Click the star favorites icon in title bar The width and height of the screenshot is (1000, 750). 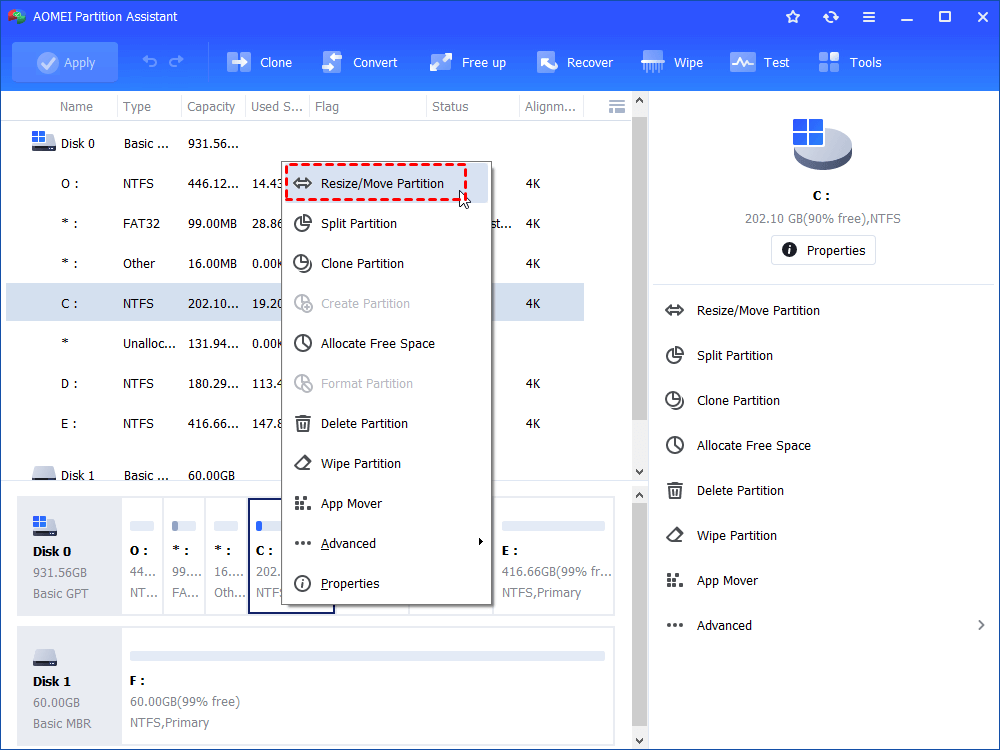click(793, 17)
